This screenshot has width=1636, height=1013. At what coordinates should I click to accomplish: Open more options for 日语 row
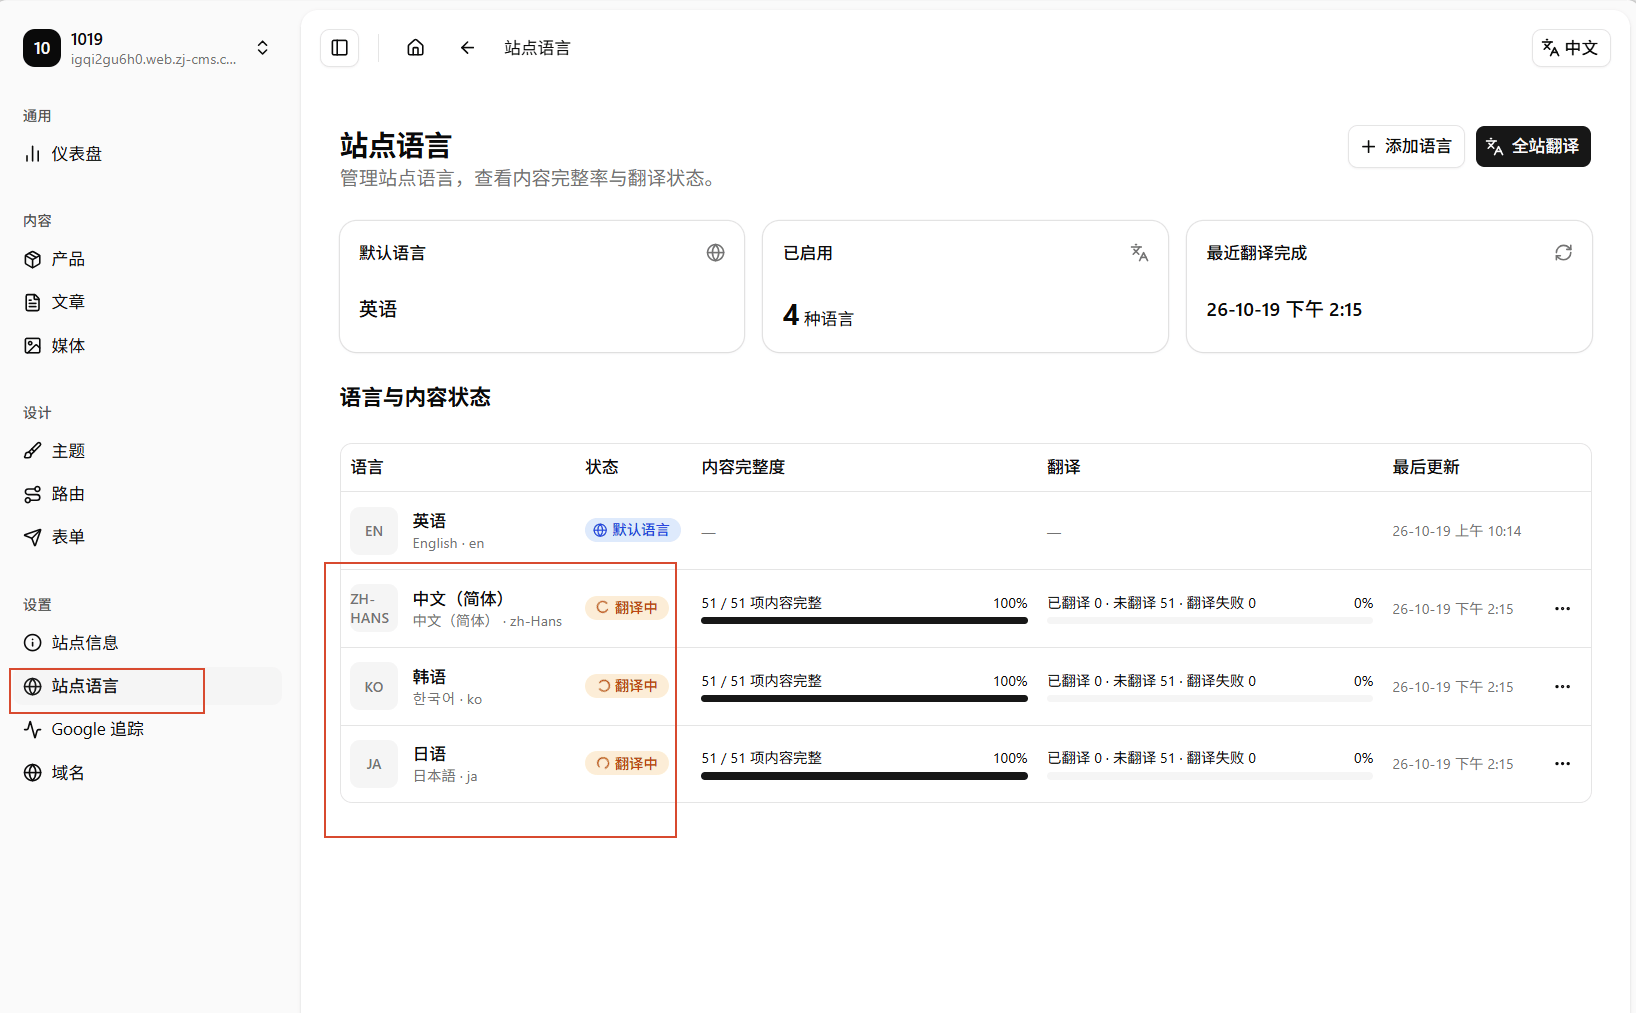coord(1562,764)
